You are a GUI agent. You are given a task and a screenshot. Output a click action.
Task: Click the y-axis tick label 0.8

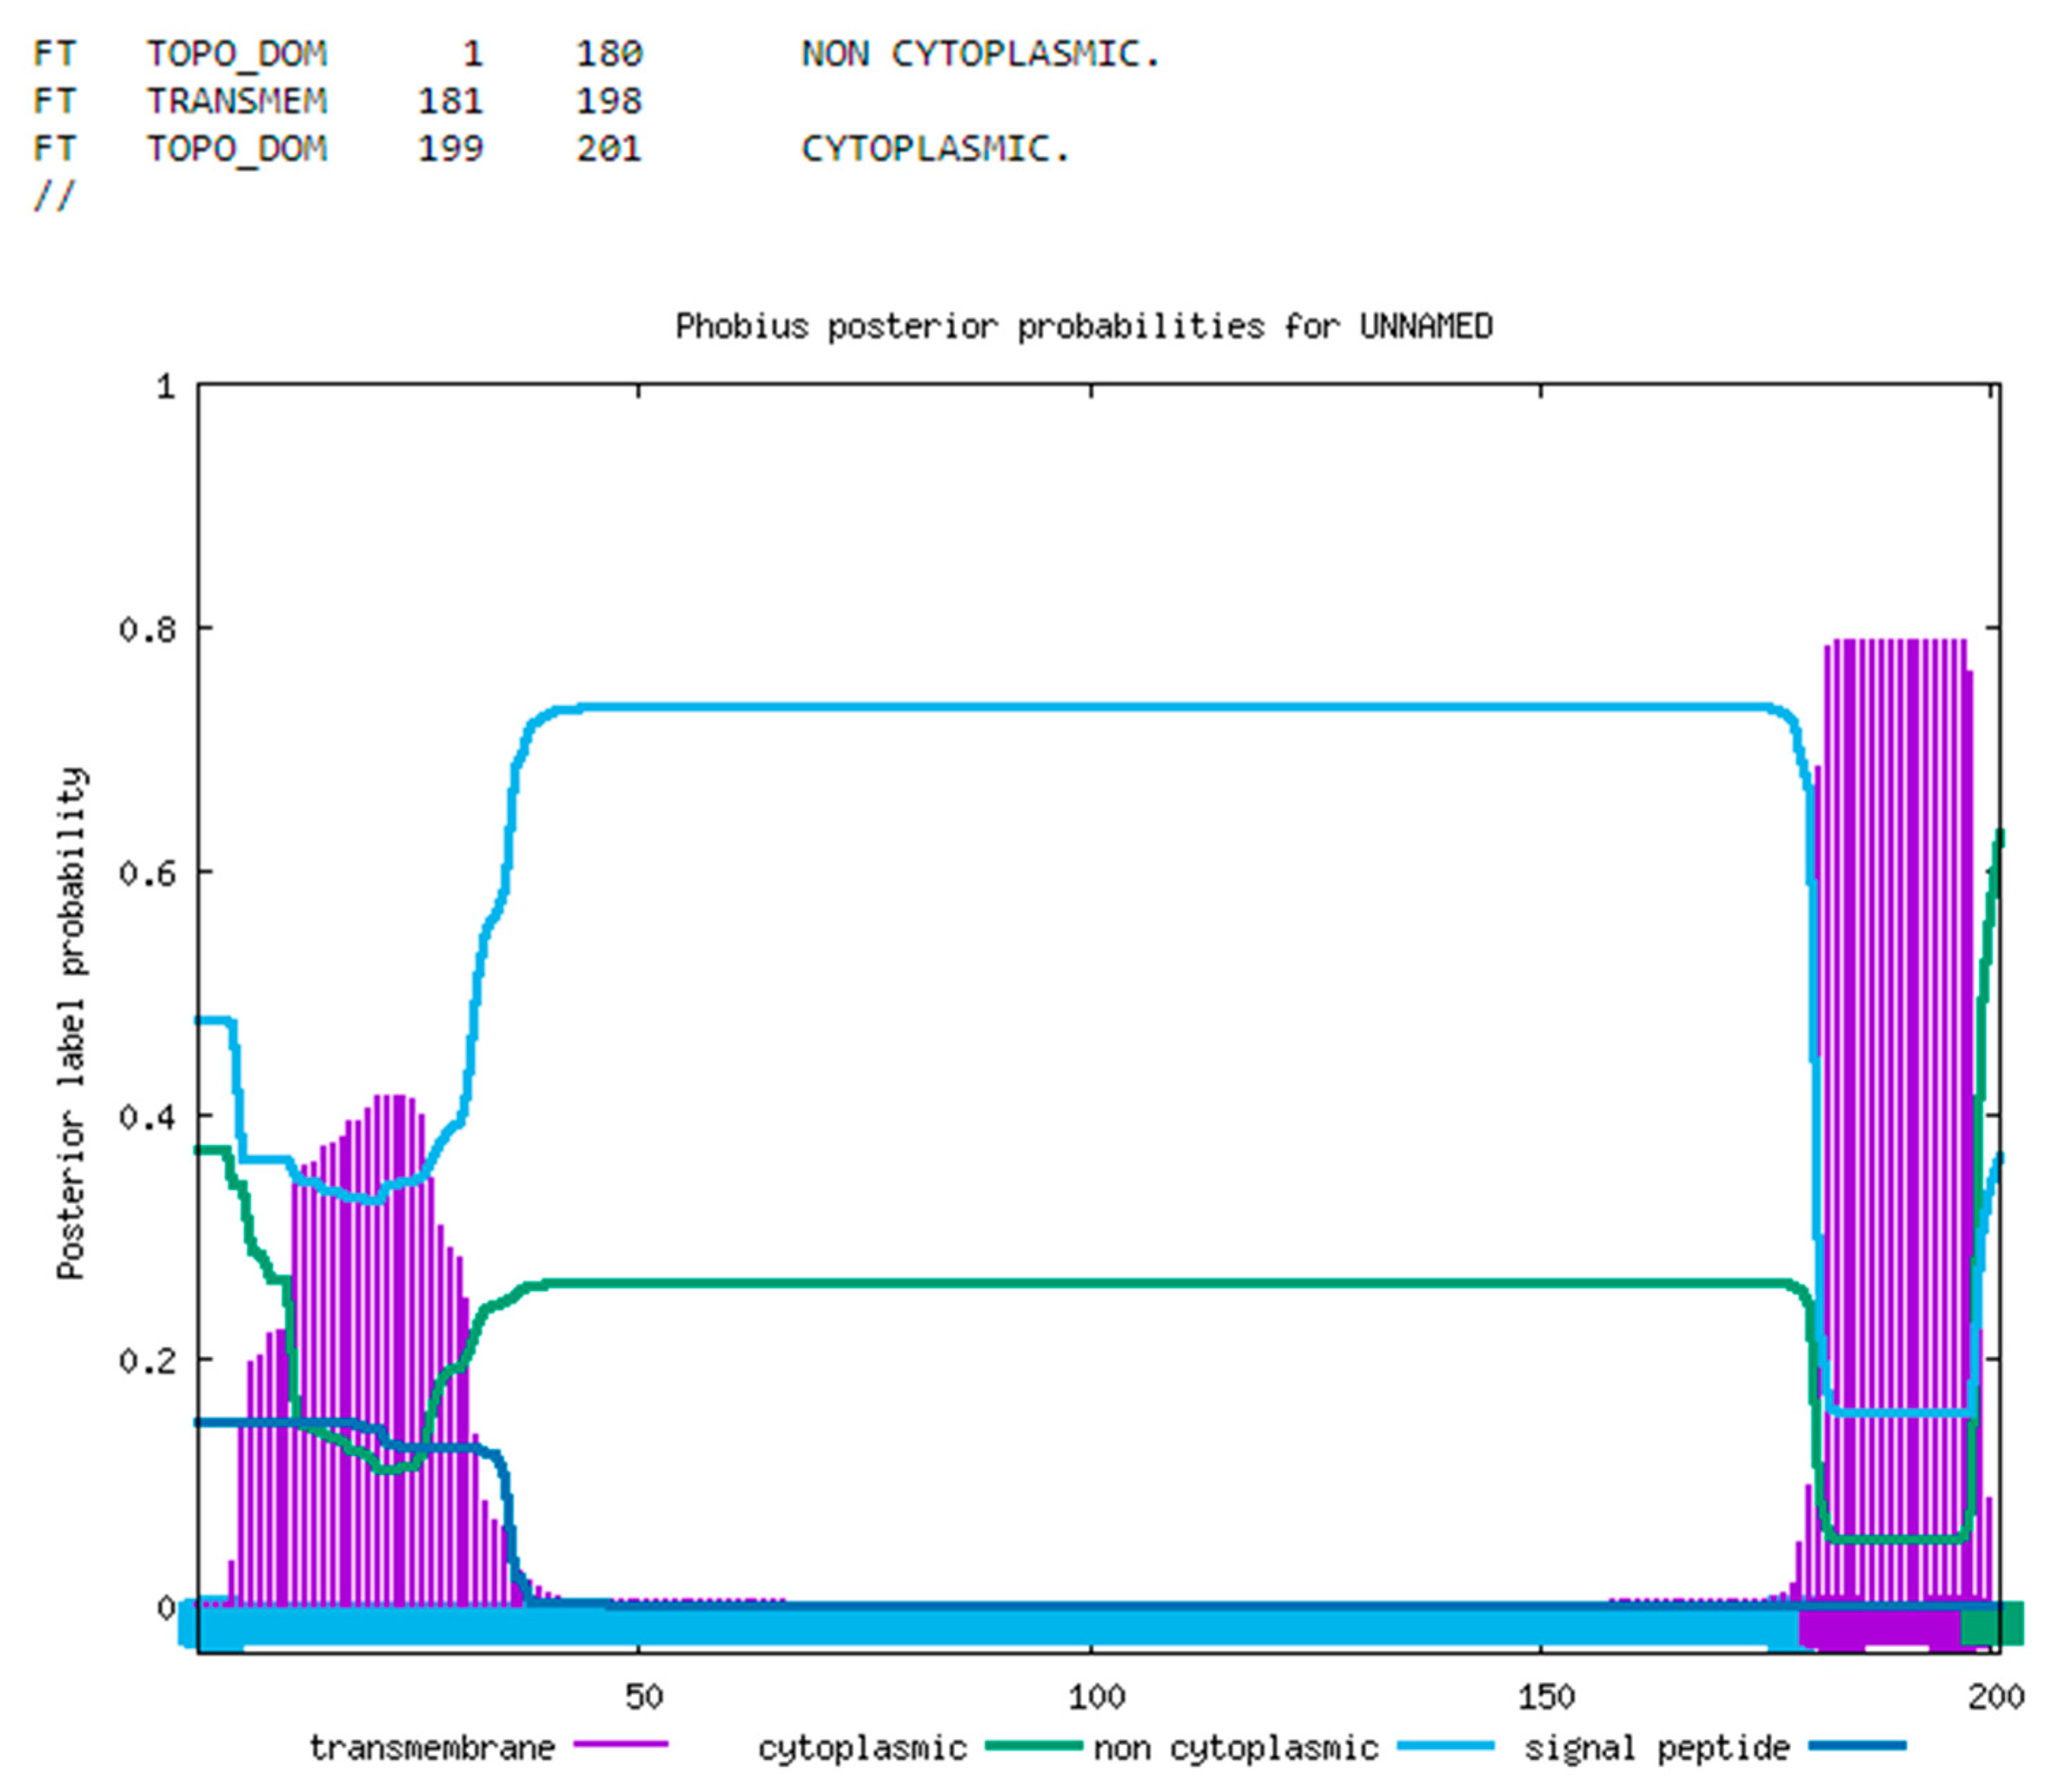click(147, 629)
